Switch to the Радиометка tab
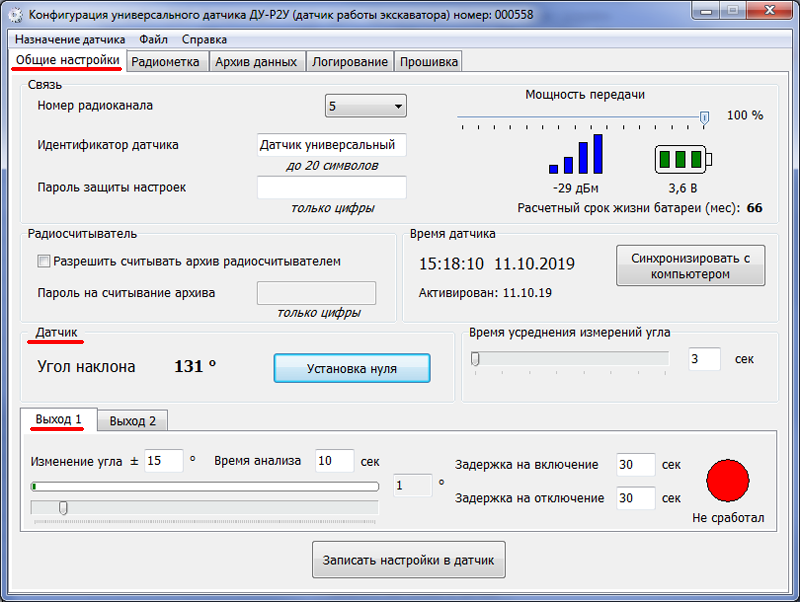800x602 pixels. (165, 62)
